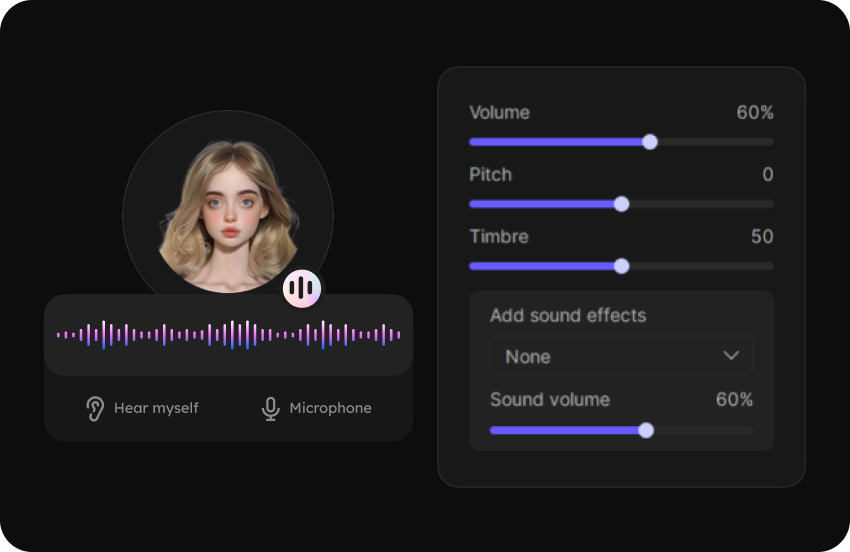This screenshot has height=552, width=850.
Task: Click the Add sound effects label
Action: [x=568, y=316]
